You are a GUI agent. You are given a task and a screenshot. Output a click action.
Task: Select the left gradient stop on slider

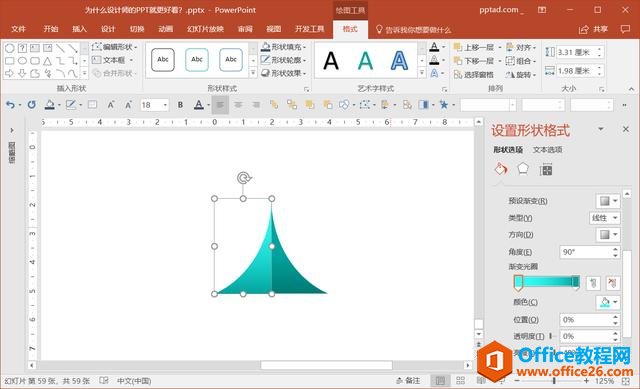pos(518,283)
